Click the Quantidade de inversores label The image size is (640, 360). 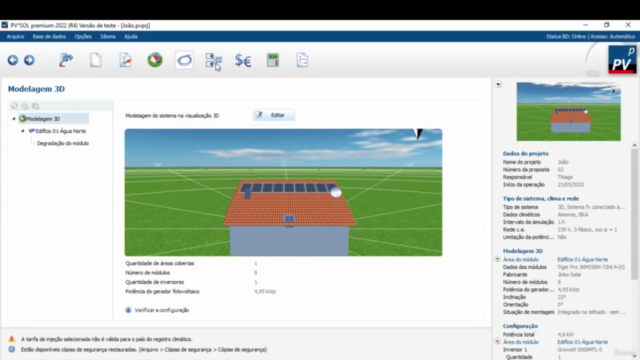tap(155, 282)
